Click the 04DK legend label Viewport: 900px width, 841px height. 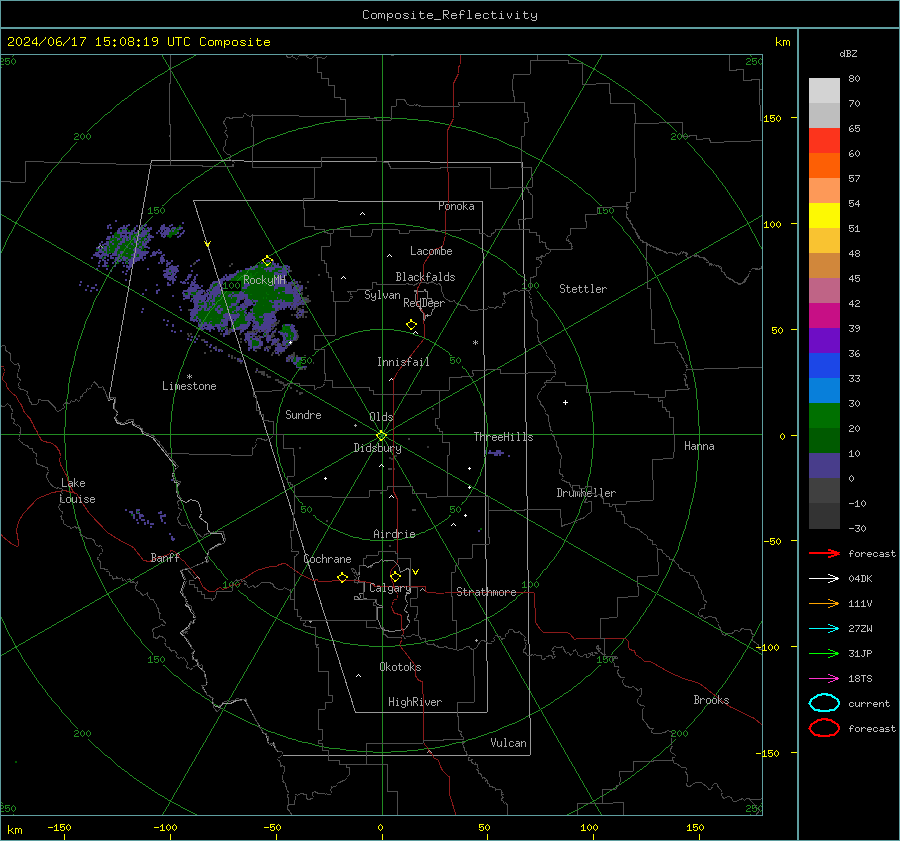pyautogui.click(x=860, y=579)
